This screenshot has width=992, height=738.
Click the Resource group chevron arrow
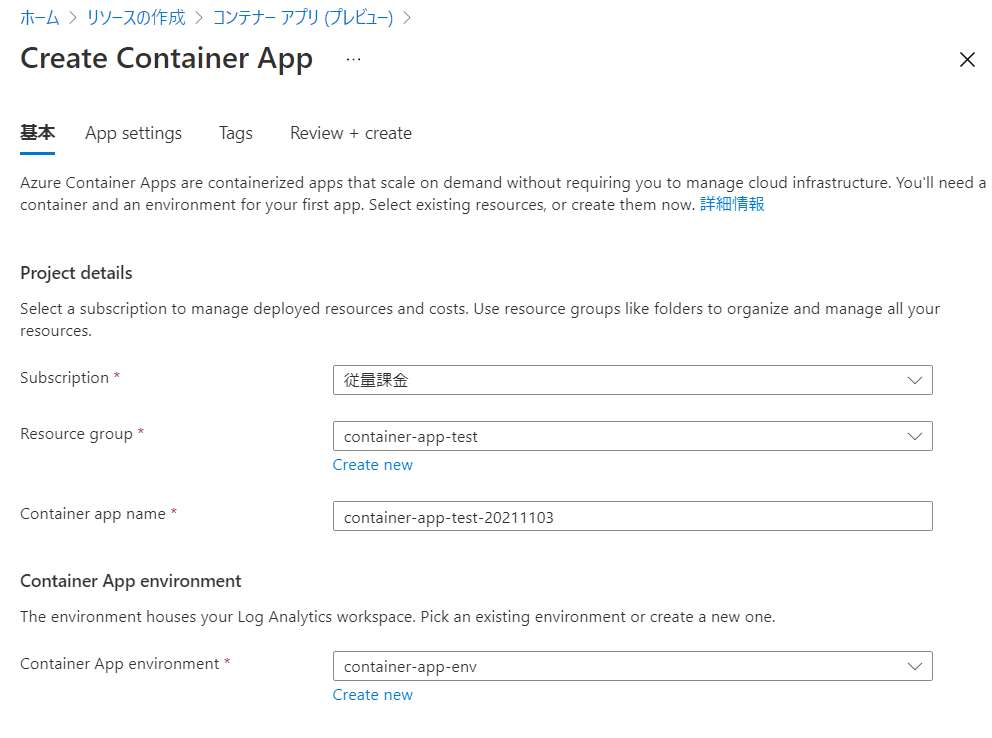(x=915, y=436)
